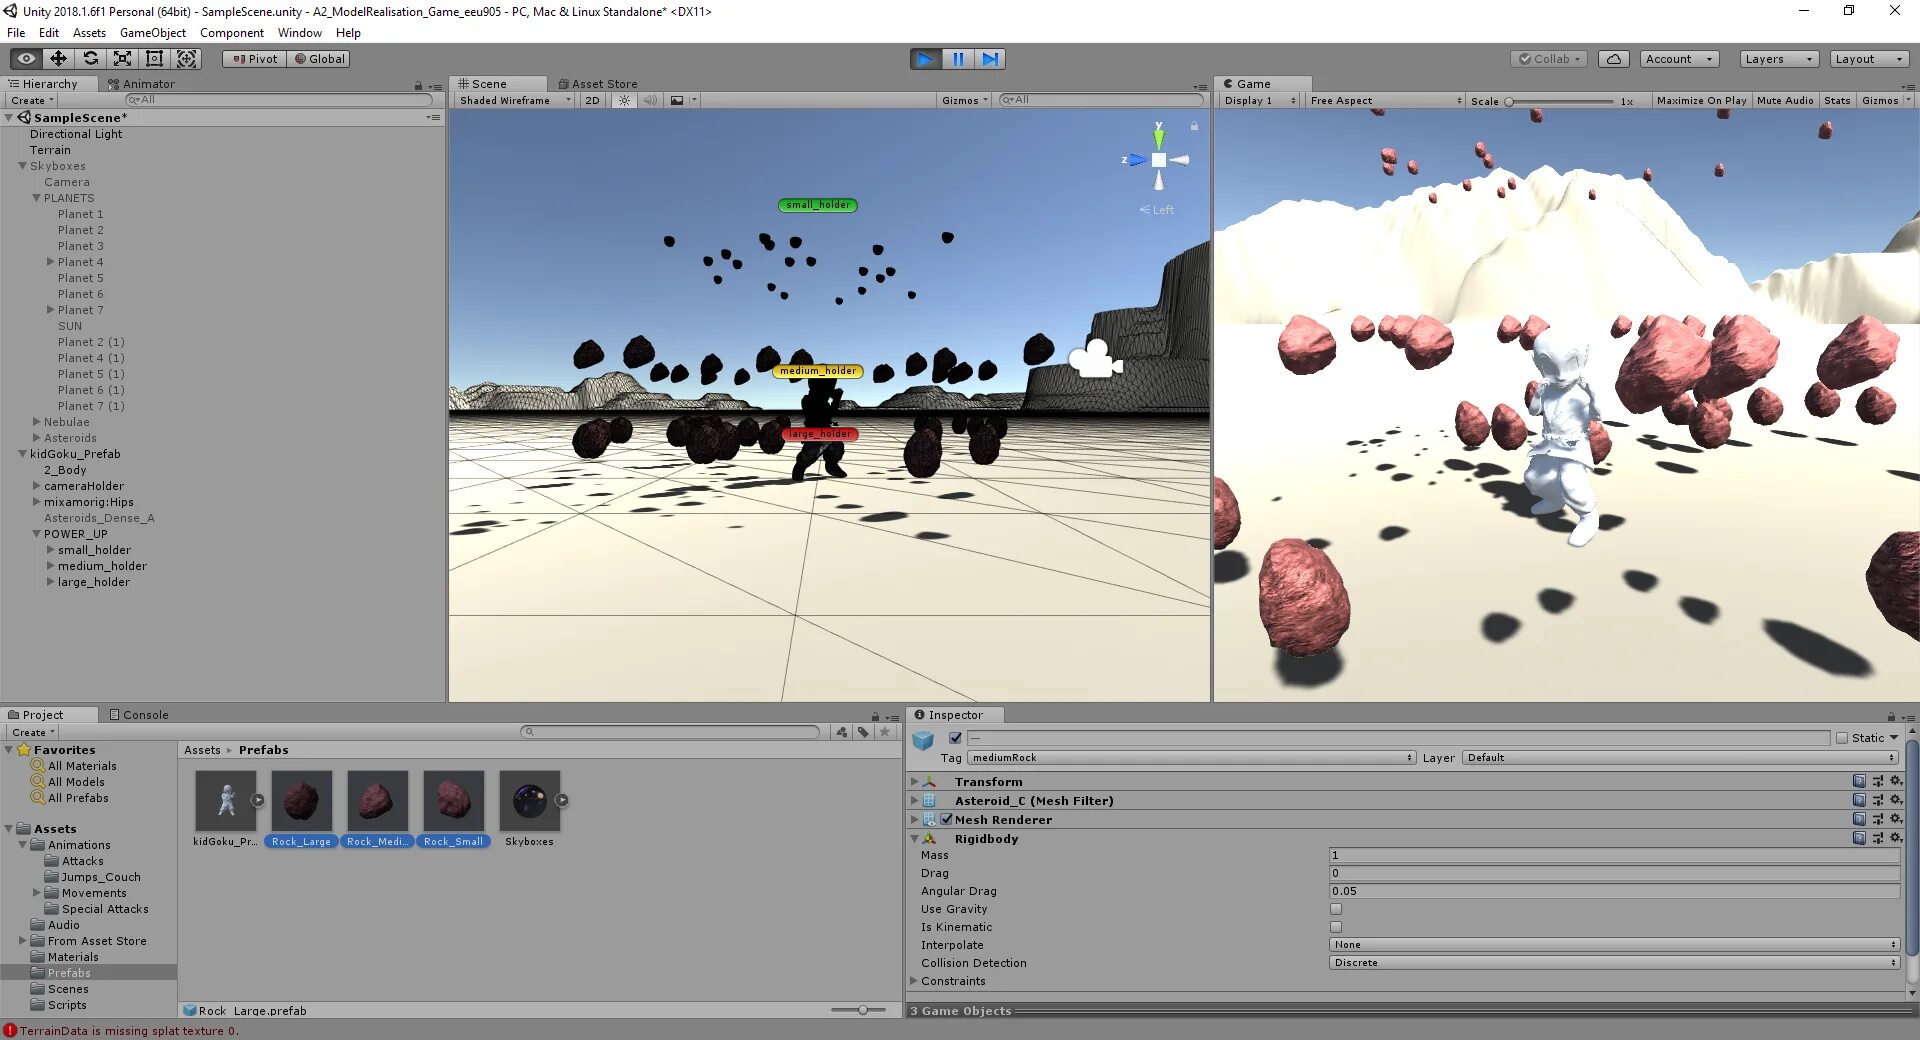
Task: Open the Layout dropdown button
Action: click(x=1869, y=59)
